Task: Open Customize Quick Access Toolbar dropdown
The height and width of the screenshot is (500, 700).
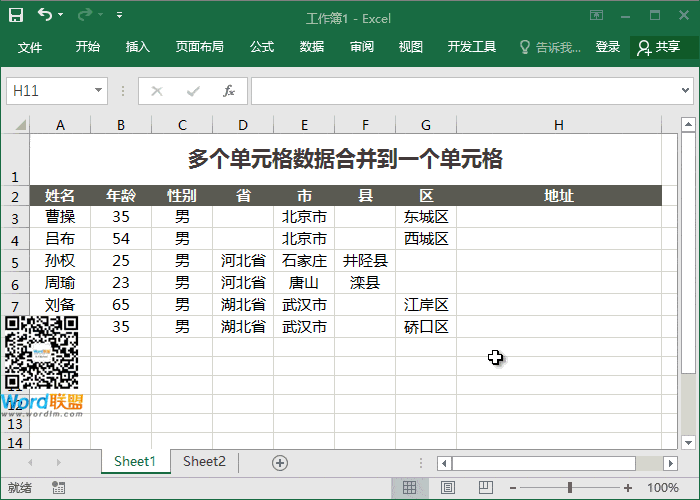Action: click(x=119, y=15)
